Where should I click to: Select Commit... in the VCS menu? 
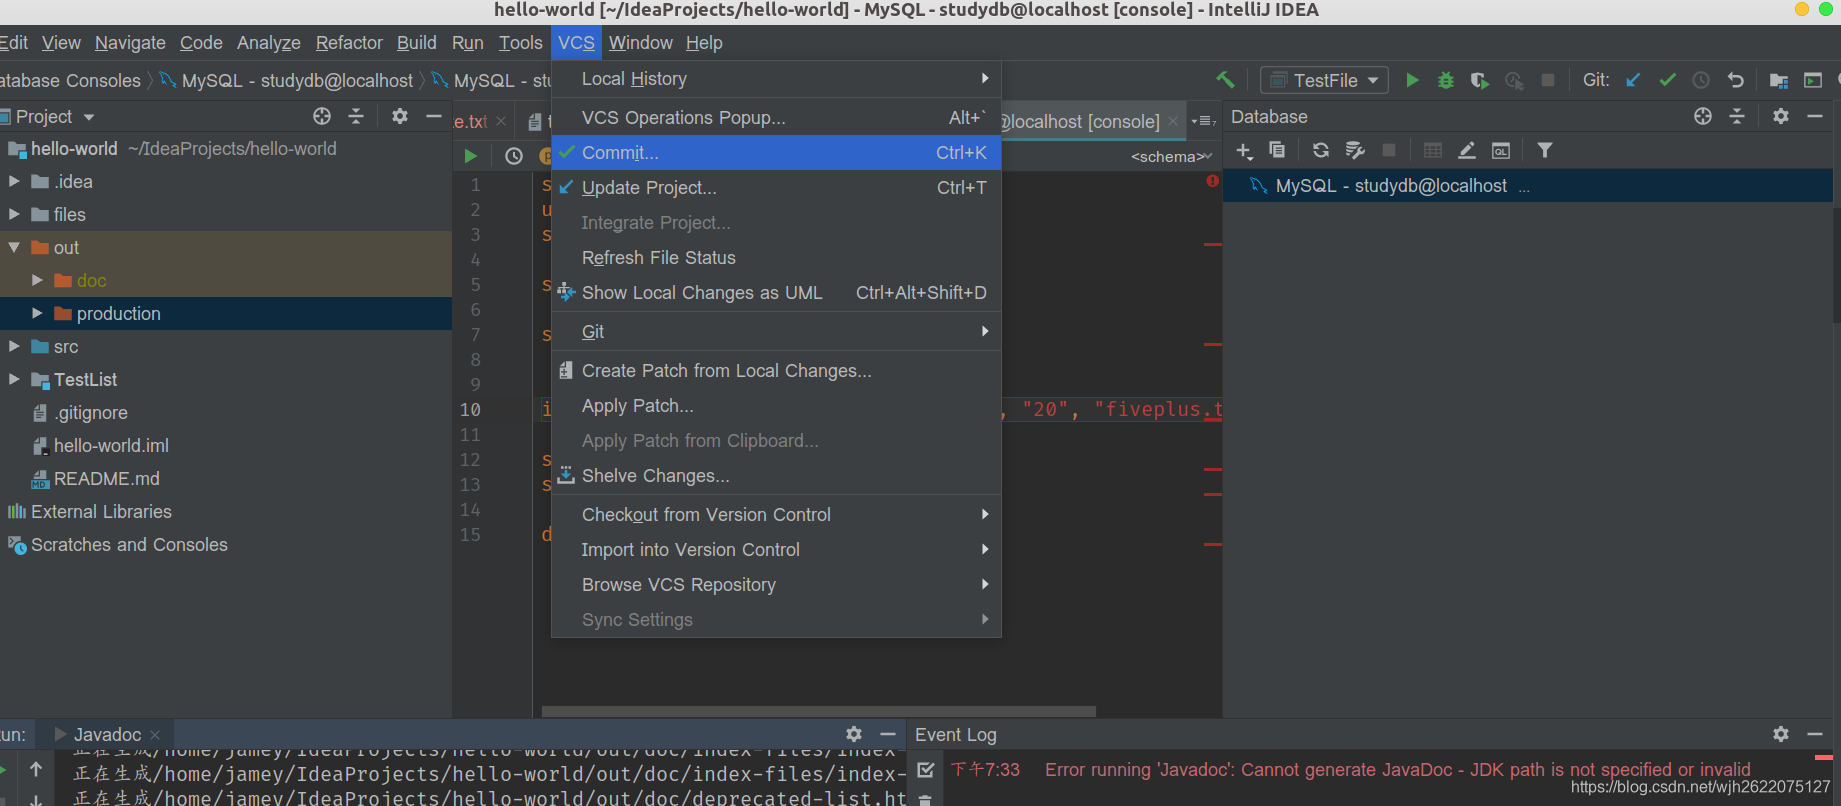pyautogui.click(x=776, y=152)
